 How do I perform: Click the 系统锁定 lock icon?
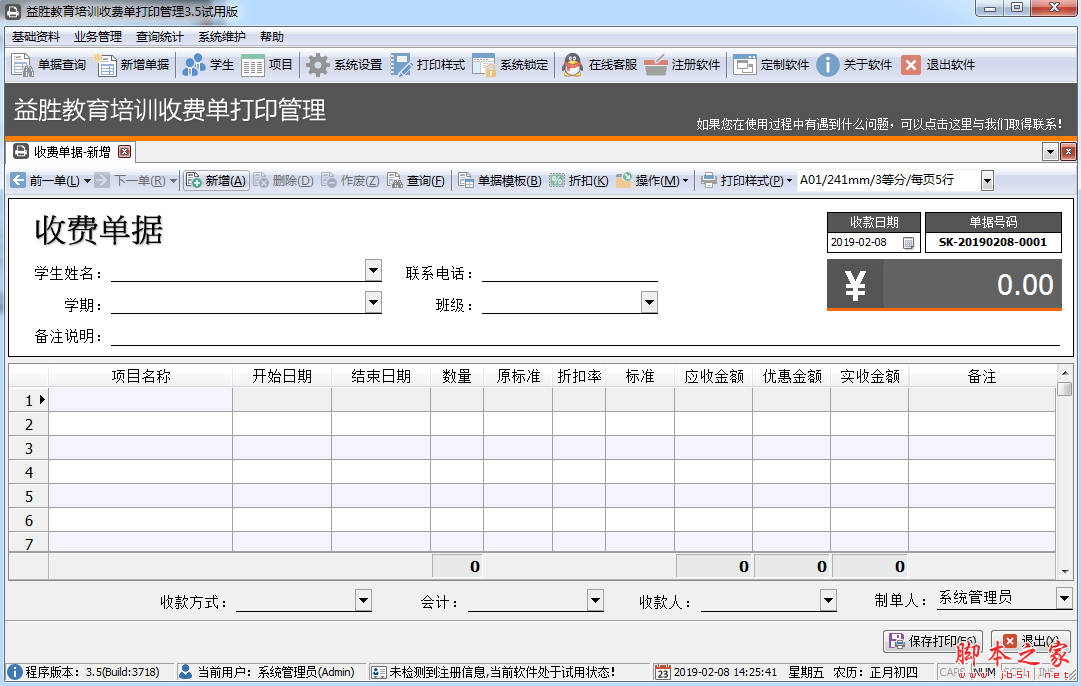(x=484, y=65)
